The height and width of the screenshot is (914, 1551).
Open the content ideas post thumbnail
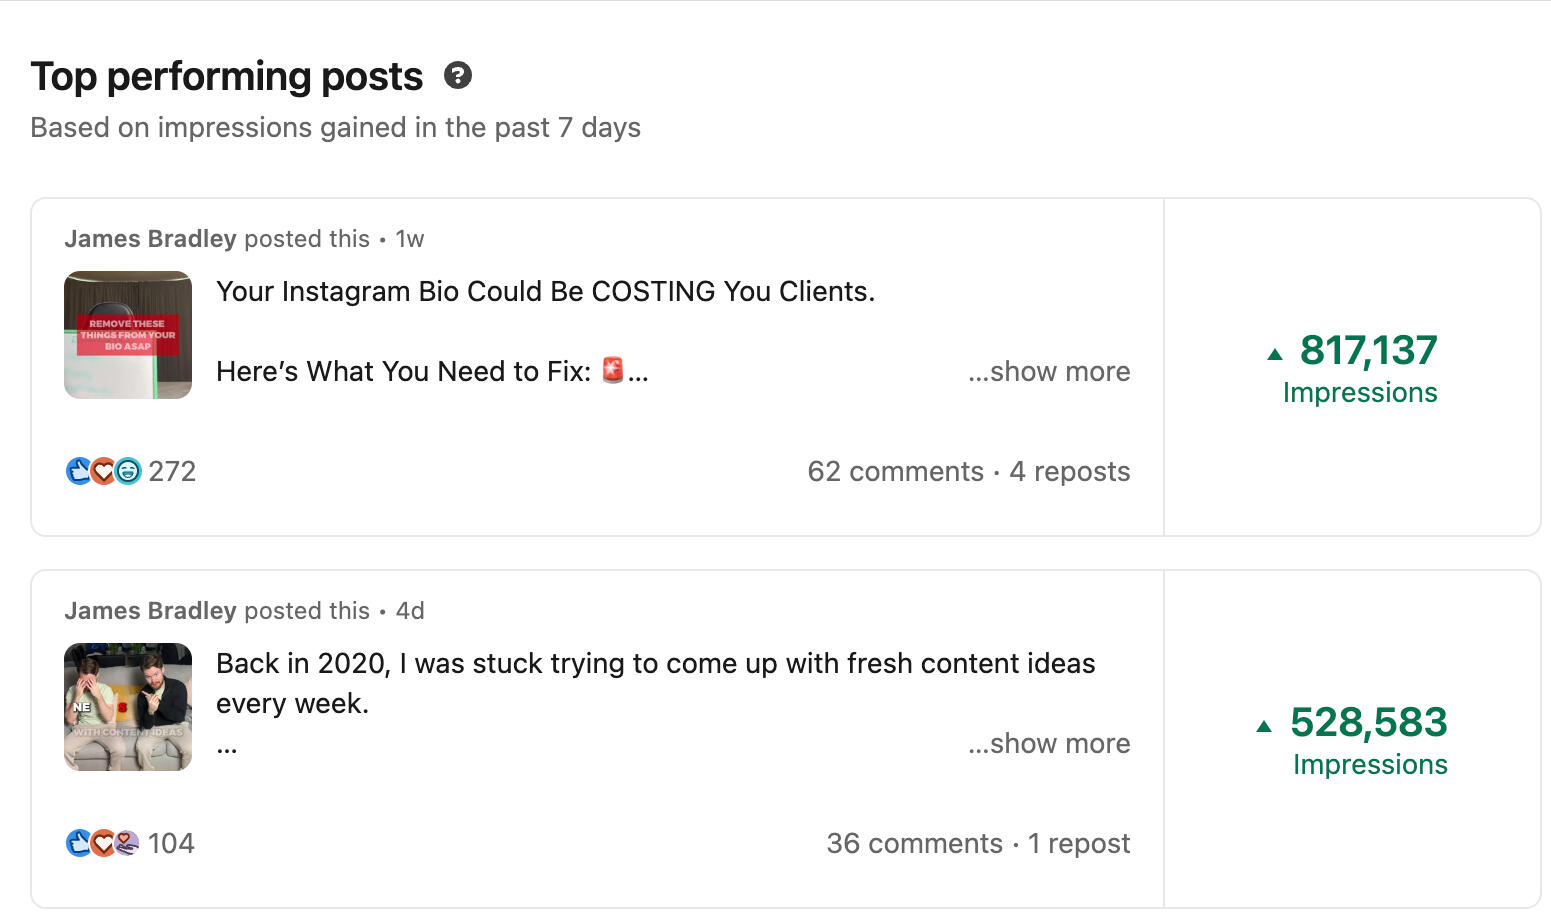pyautogui.click(x=128, y=707)
